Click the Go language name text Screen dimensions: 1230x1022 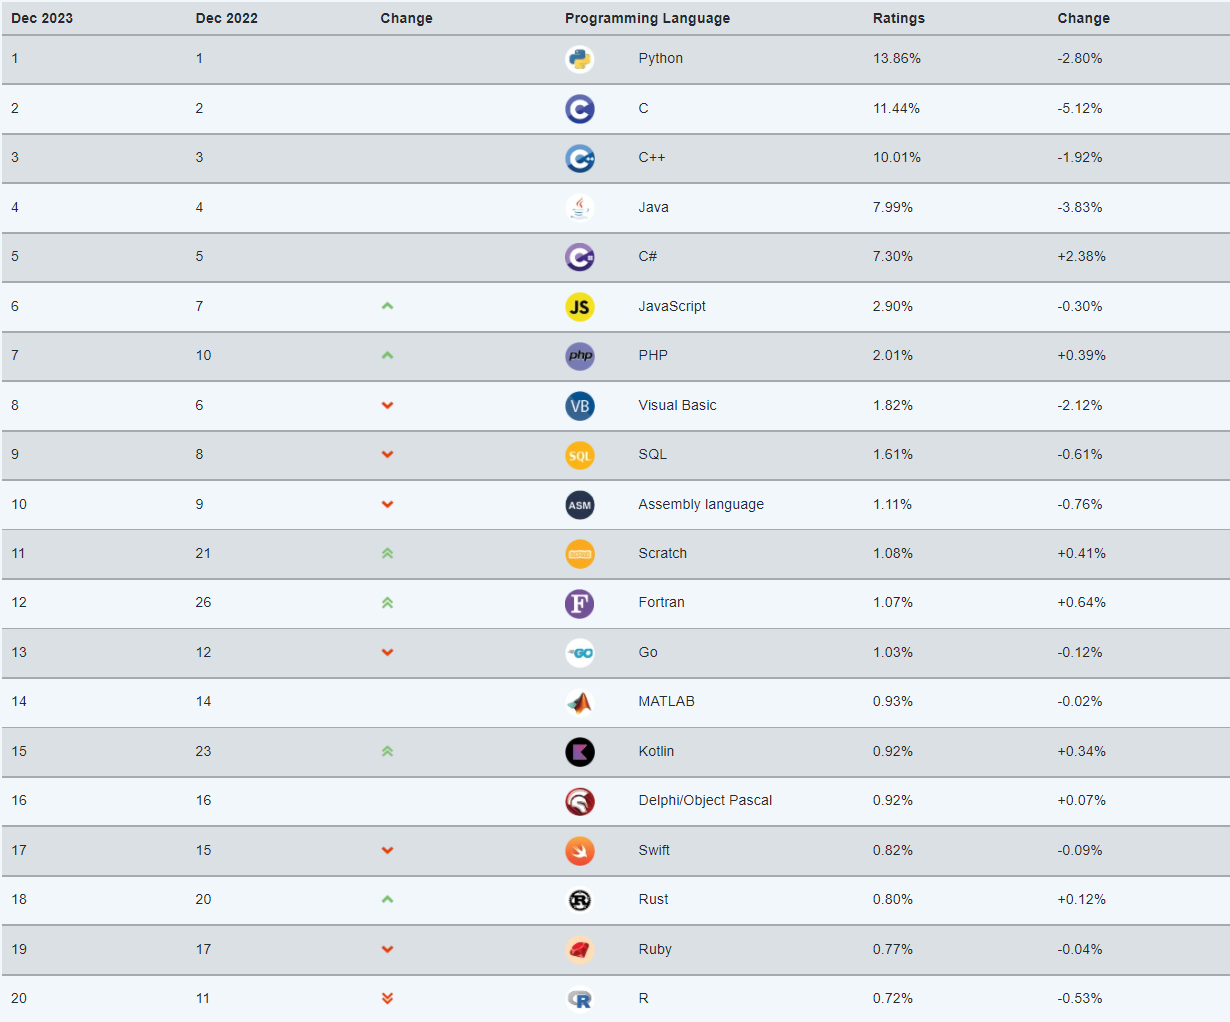pos(648,652)
